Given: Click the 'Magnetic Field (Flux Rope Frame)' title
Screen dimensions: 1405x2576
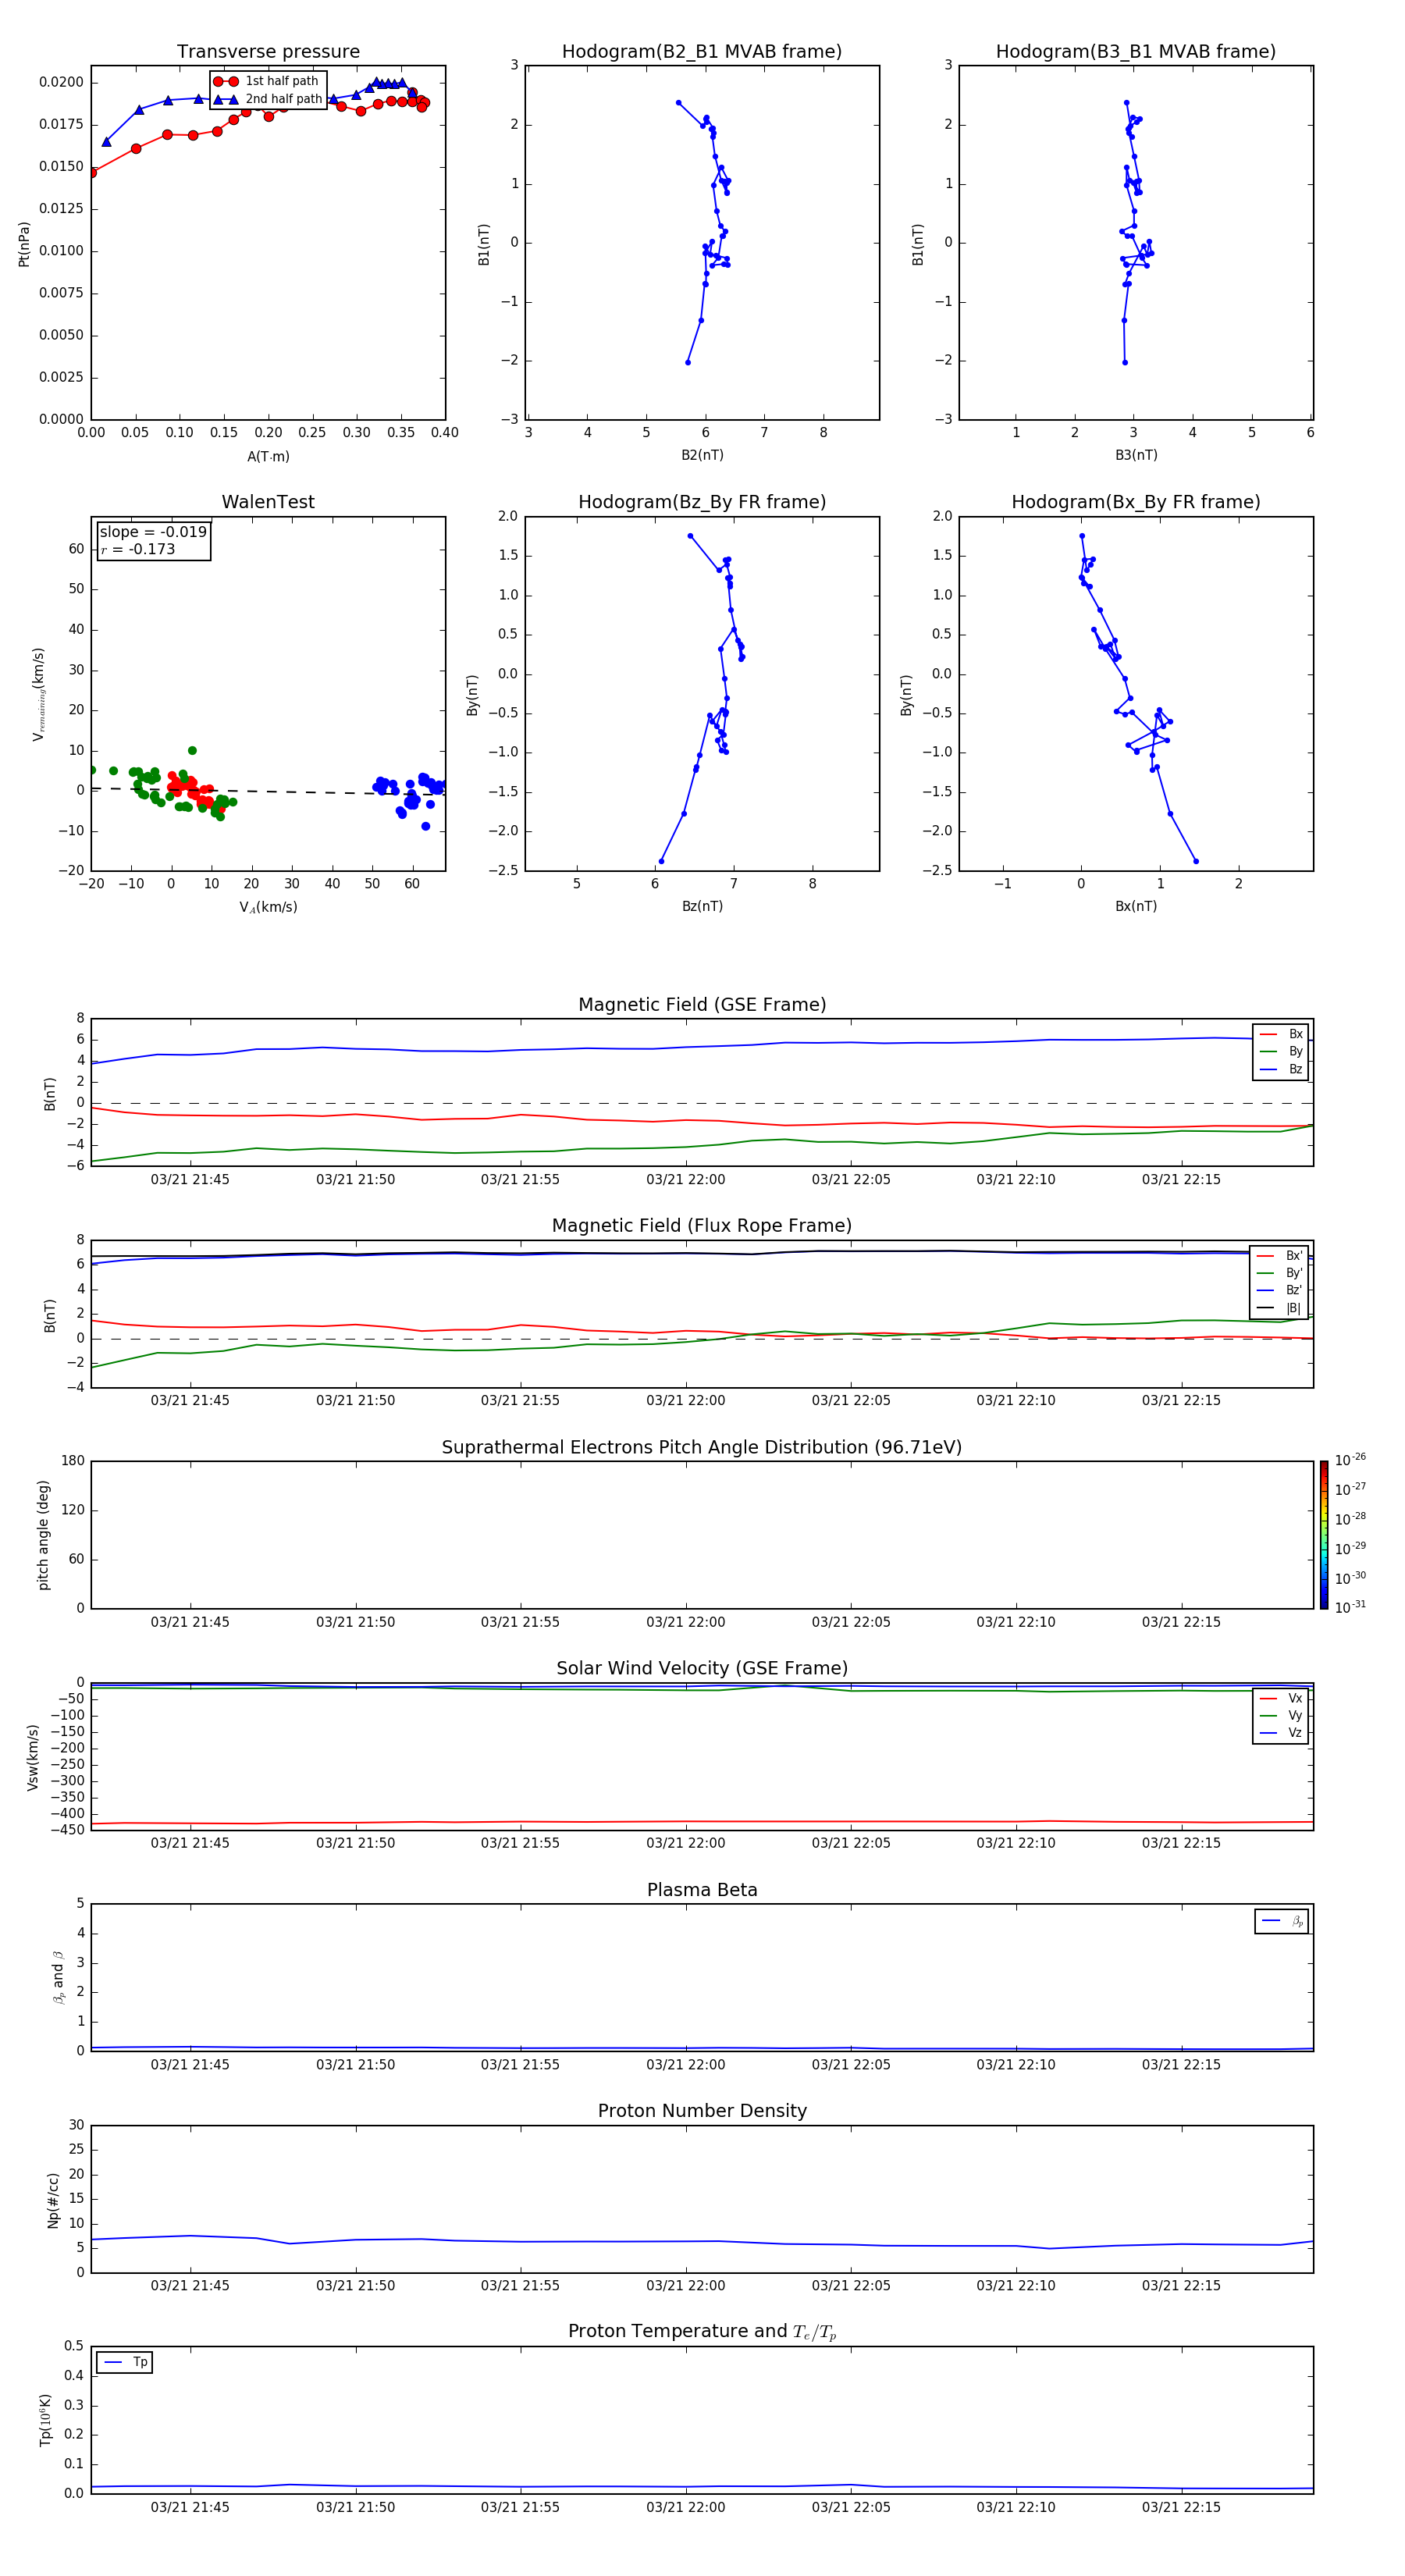Looking at the screenshot, I should [702, 1226].
